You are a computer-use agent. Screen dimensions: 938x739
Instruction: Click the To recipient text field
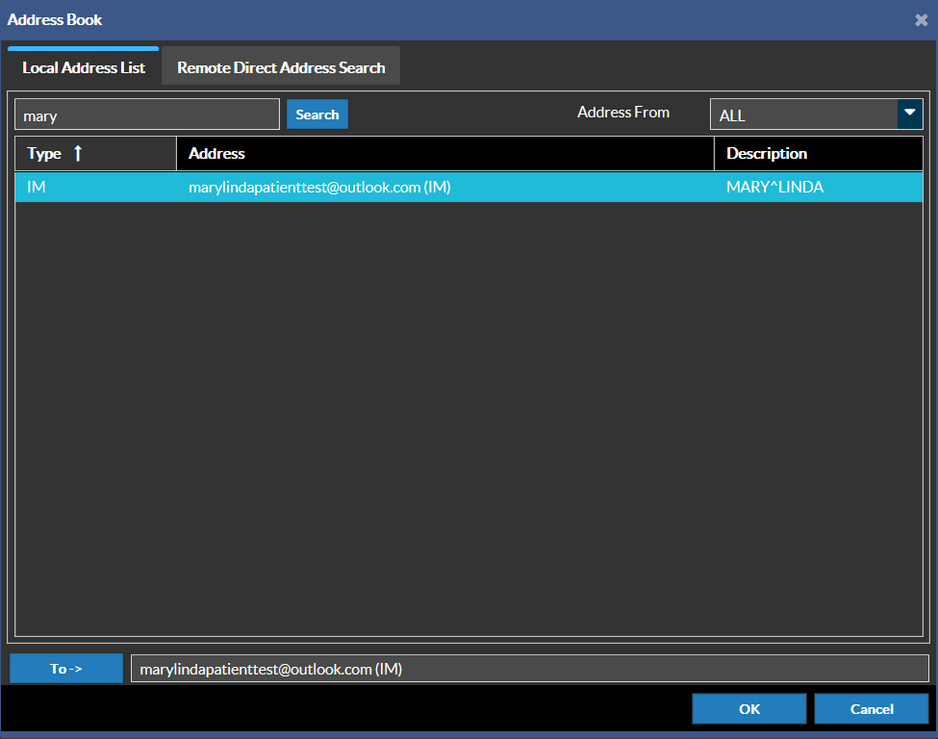coord(529,669)
